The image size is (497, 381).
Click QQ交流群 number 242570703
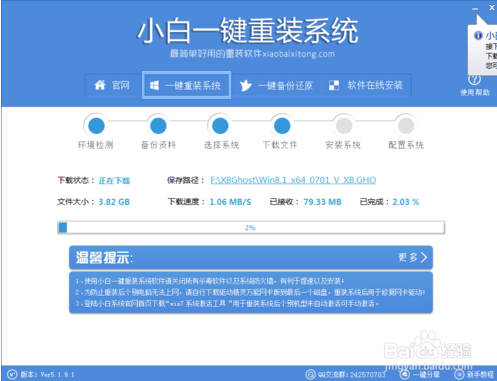coord(367,375)
